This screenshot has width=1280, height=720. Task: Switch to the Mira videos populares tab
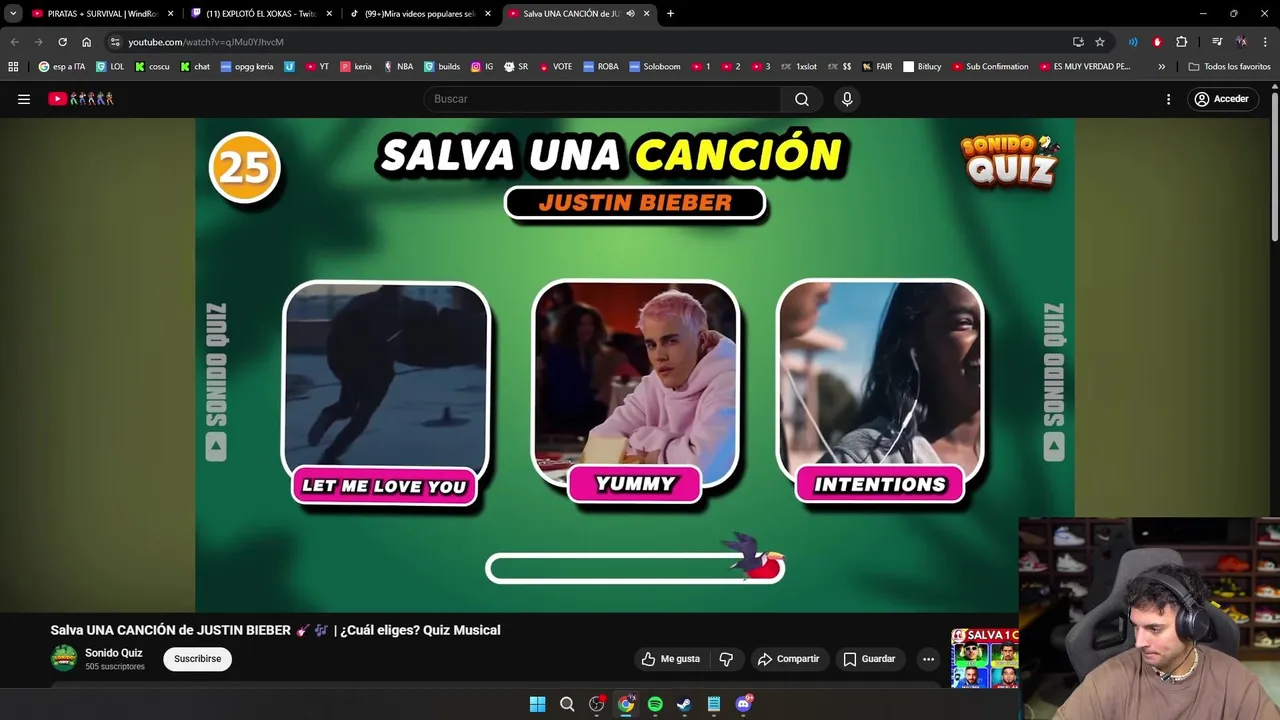click(420, 14)
